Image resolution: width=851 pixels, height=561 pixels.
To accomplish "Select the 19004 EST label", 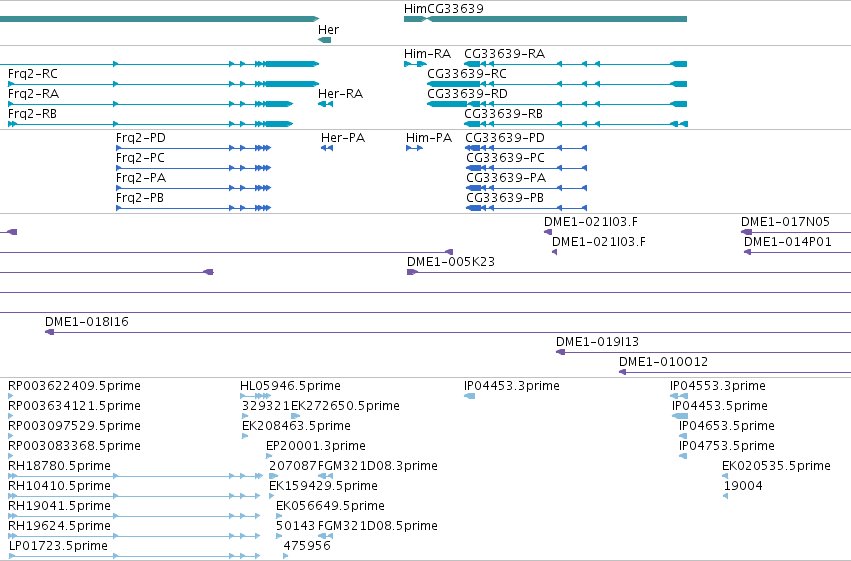I will [x=743, y=487].
